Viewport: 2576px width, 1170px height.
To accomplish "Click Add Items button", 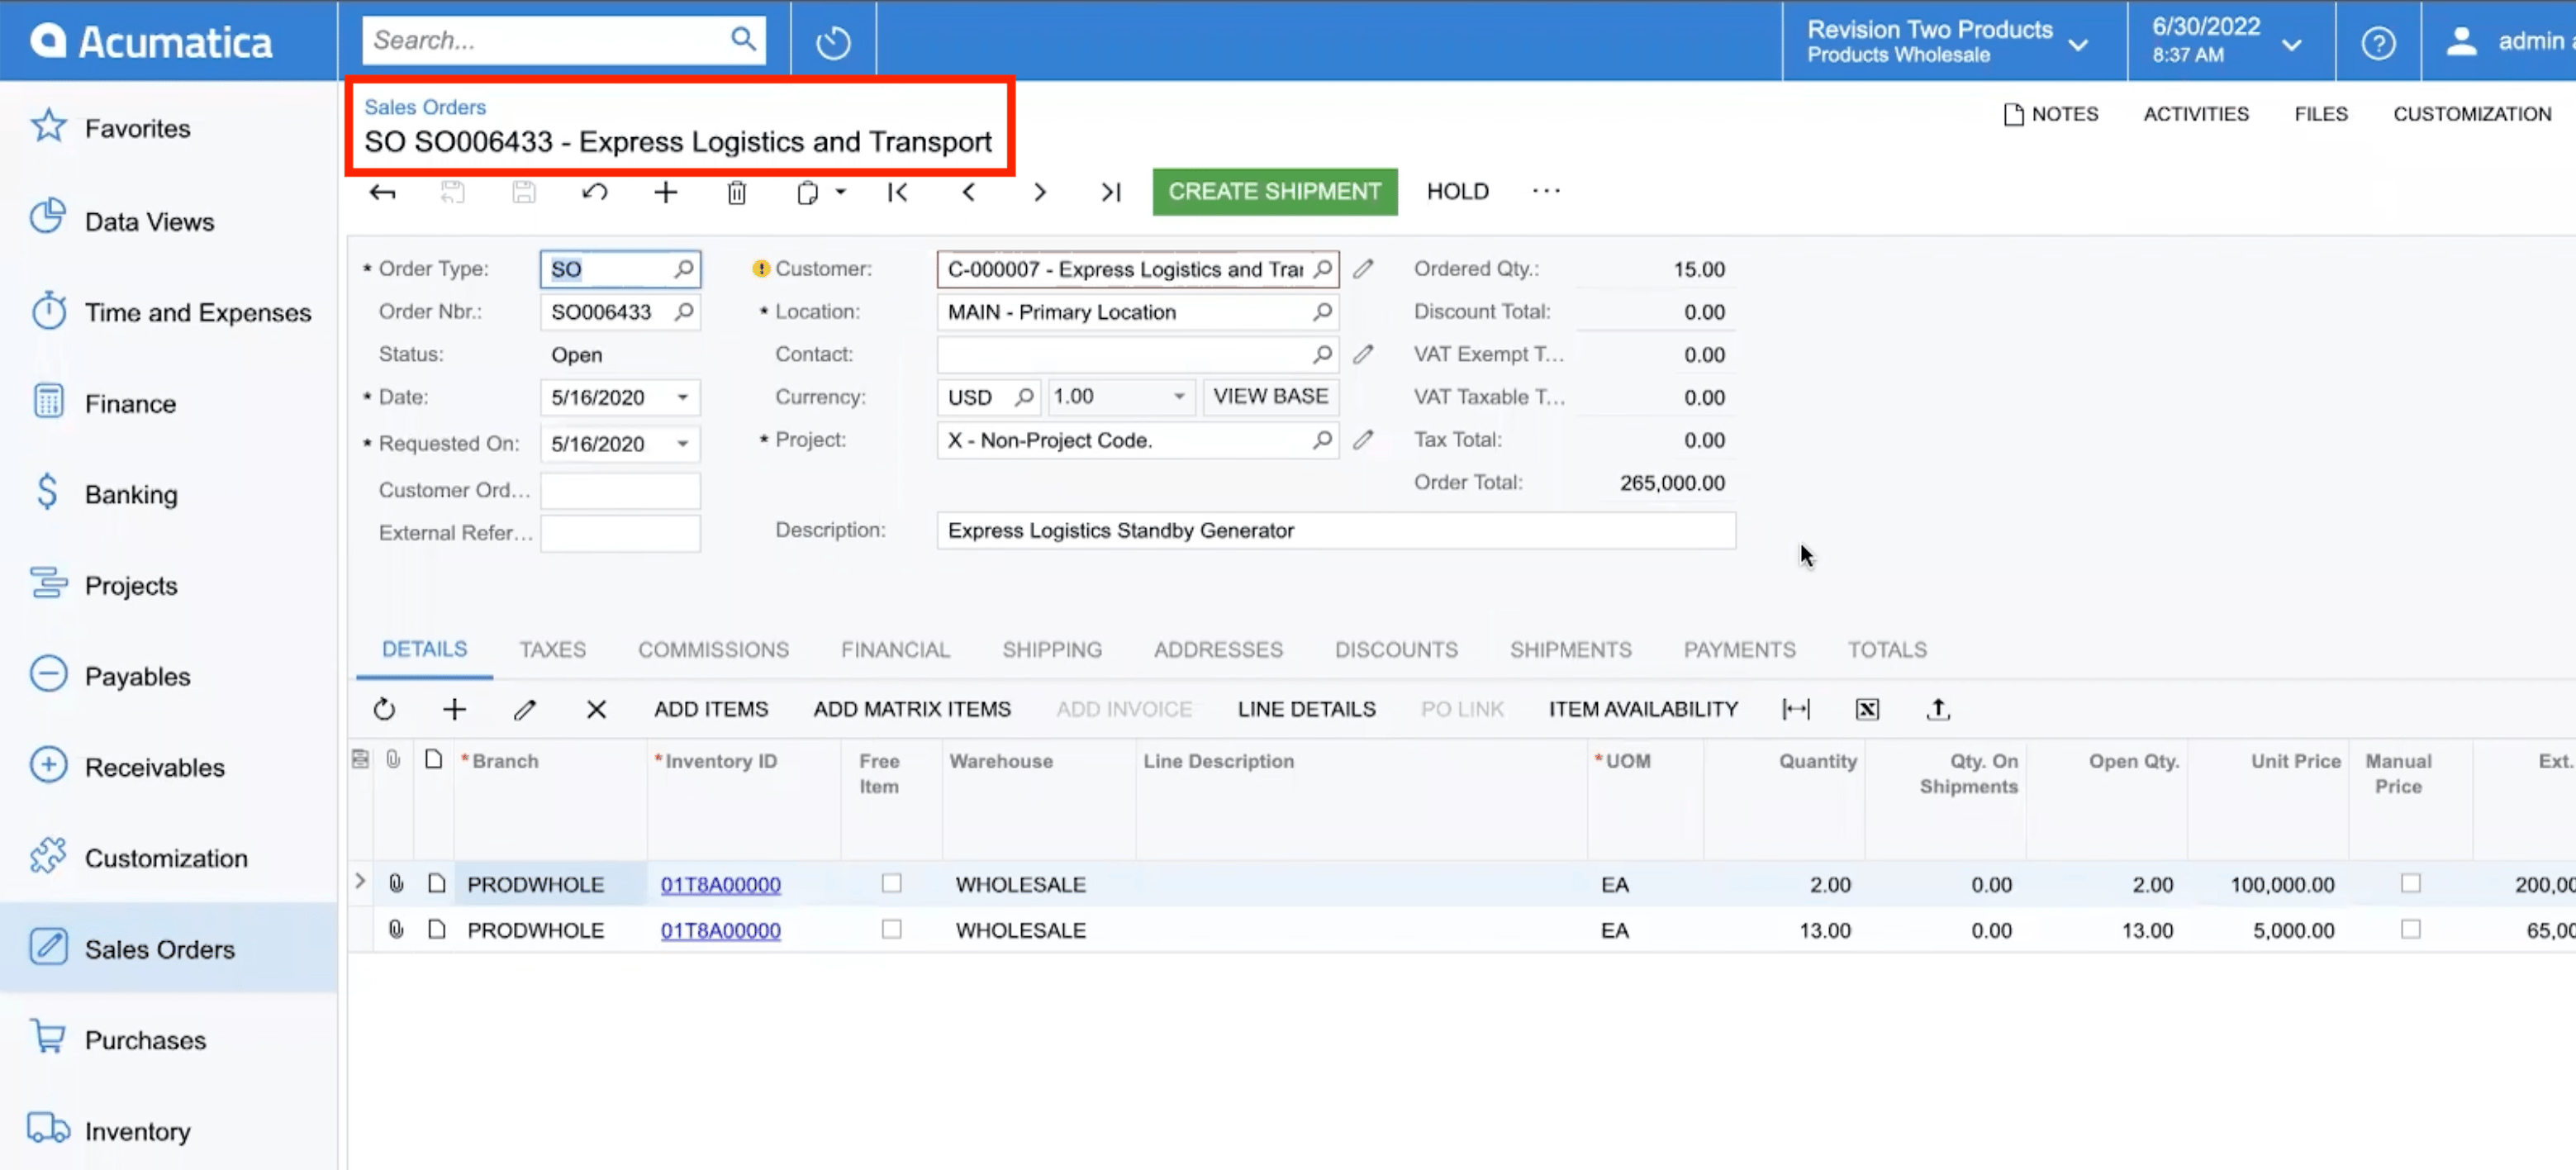I will (x=711, y=709).
